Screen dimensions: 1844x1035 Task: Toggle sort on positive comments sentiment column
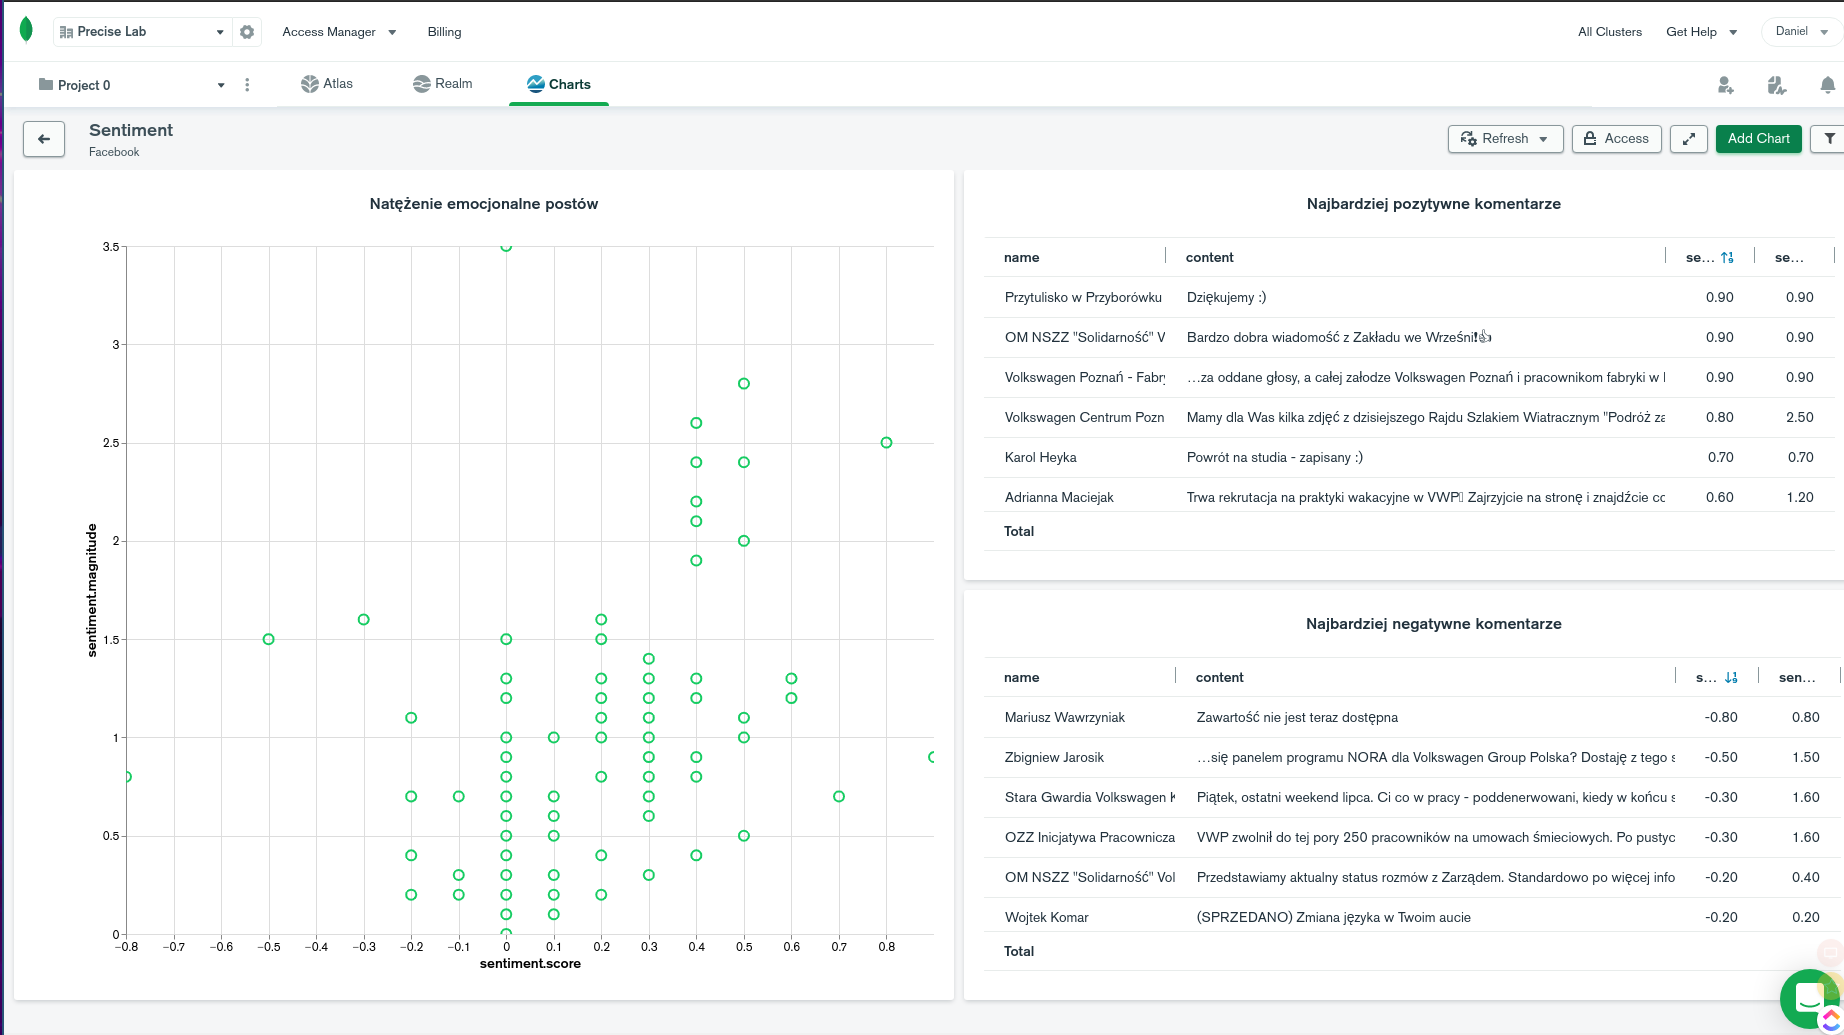coord(1727,258)
